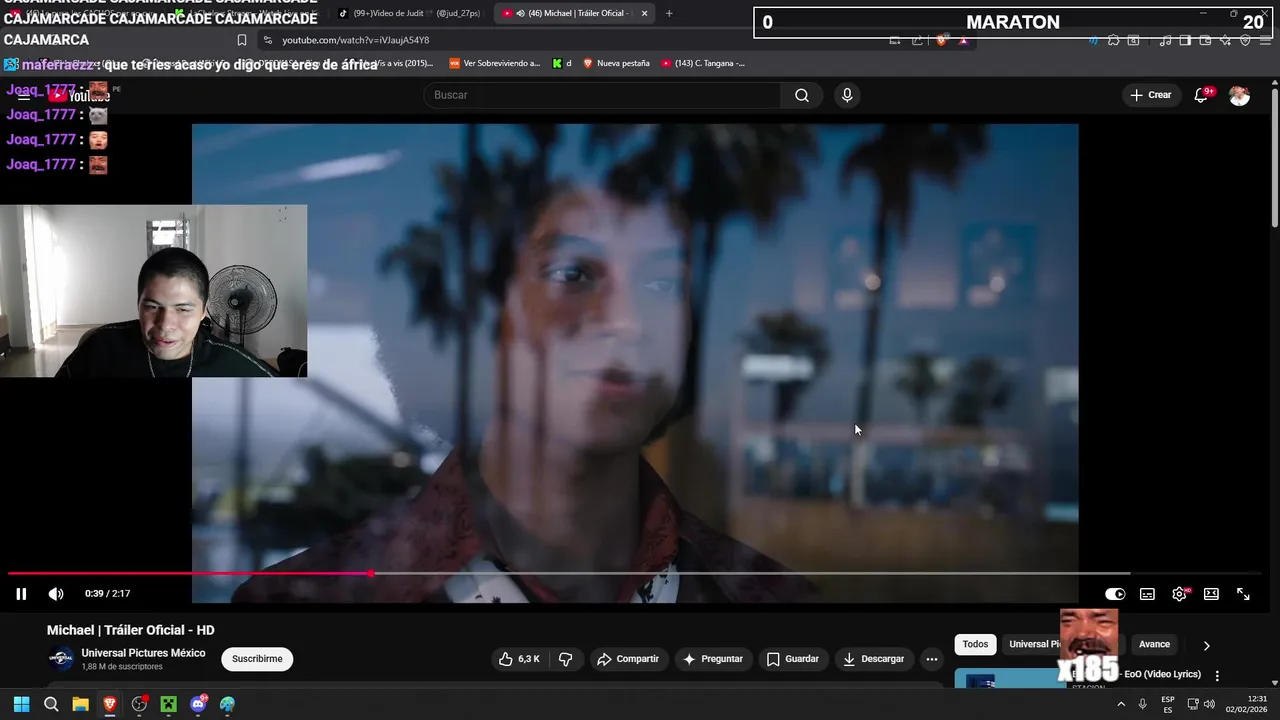Viewport: 1280px width, 720px height.
Task: Open the YouTube notifications bell
Action: pos(1202,95)
